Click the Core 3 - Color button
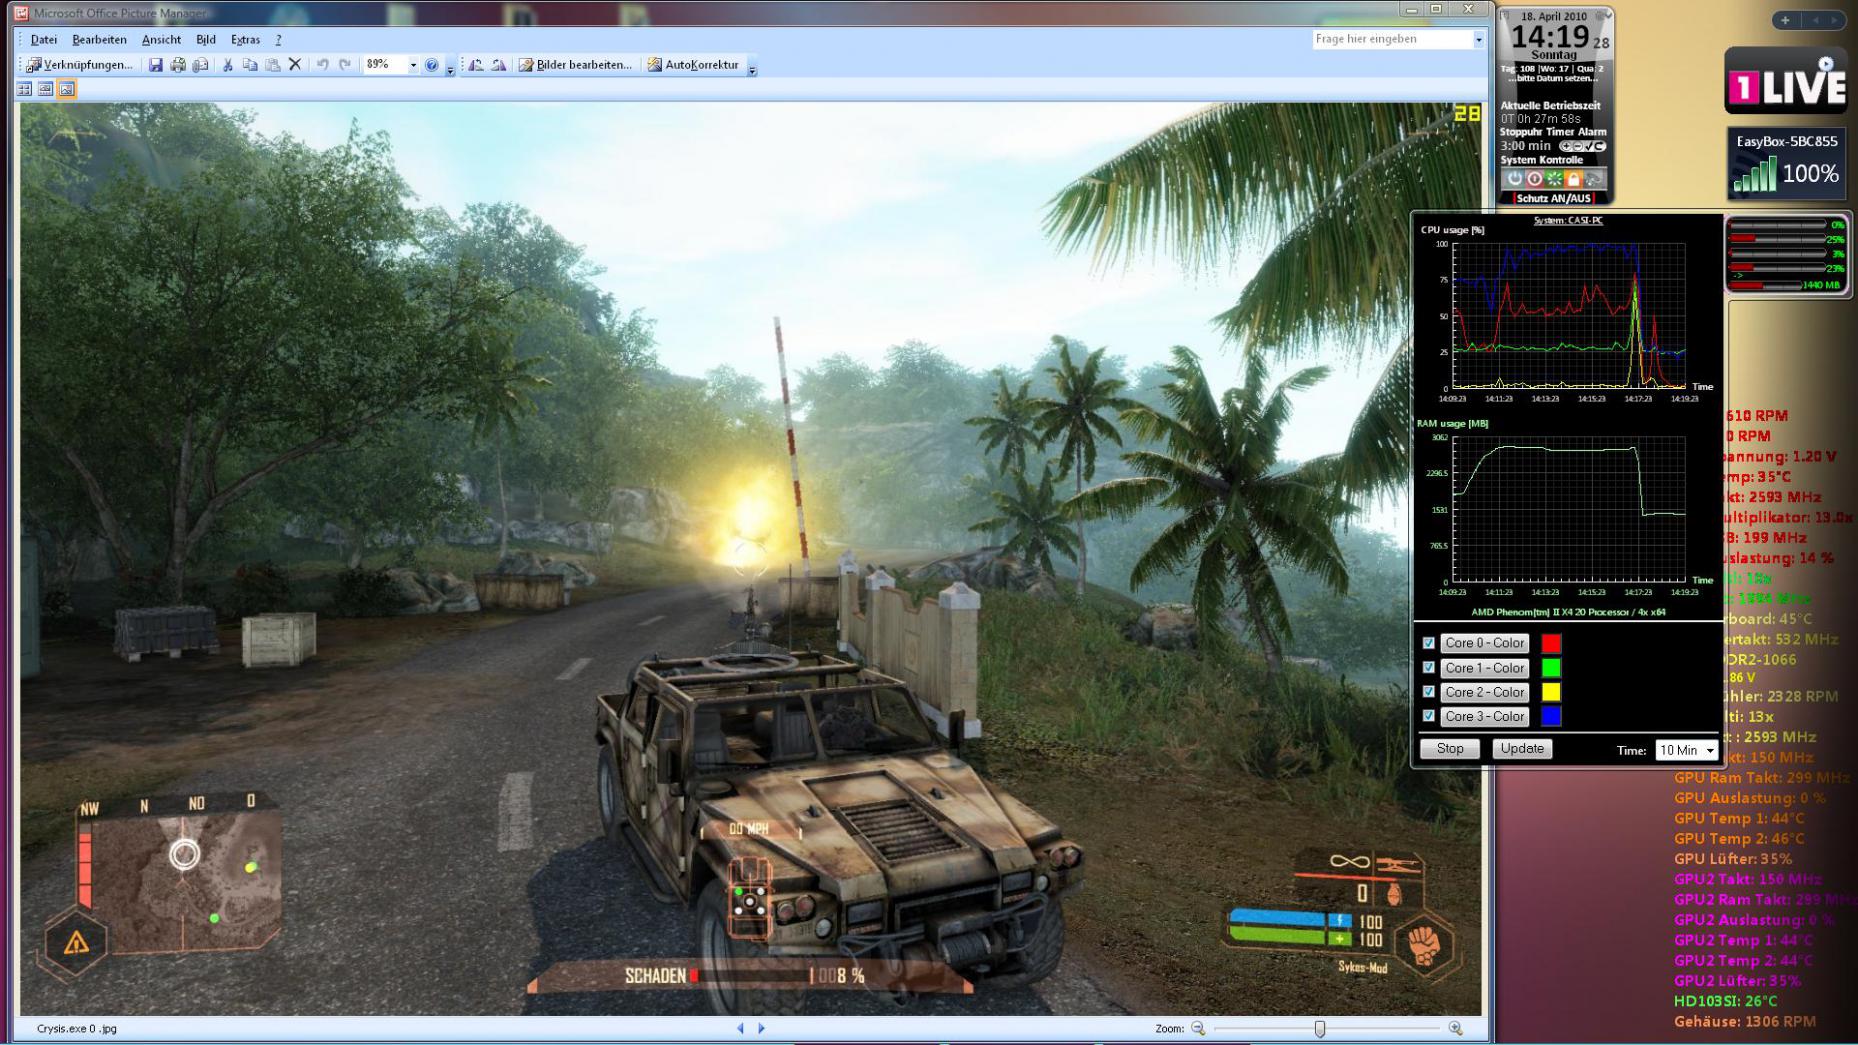 (1485, 716)
